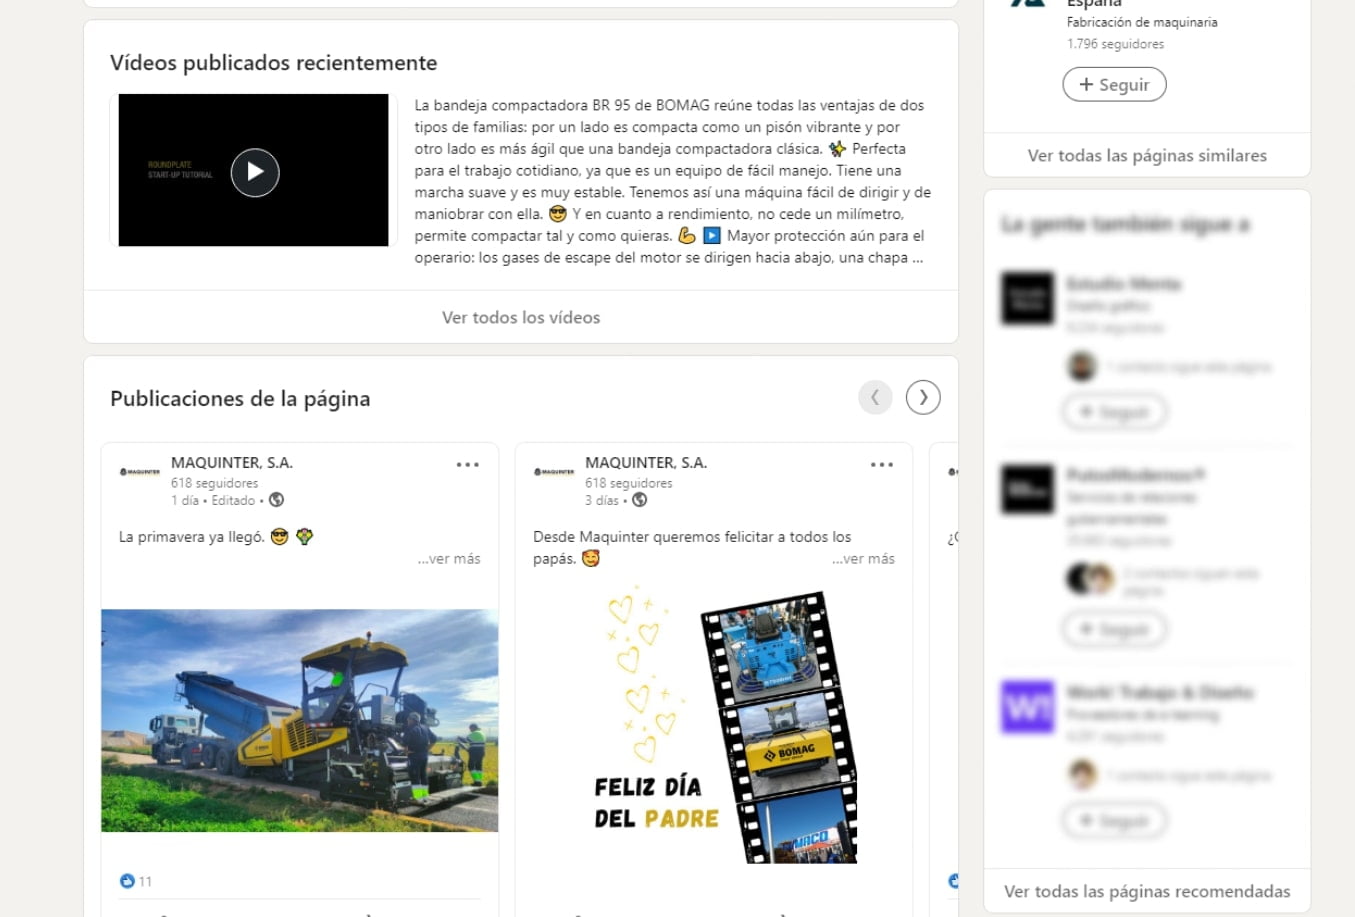Click '1.796 seguidores' text
Screen dimensions: 1355x917
click(x=1115, y=44)
